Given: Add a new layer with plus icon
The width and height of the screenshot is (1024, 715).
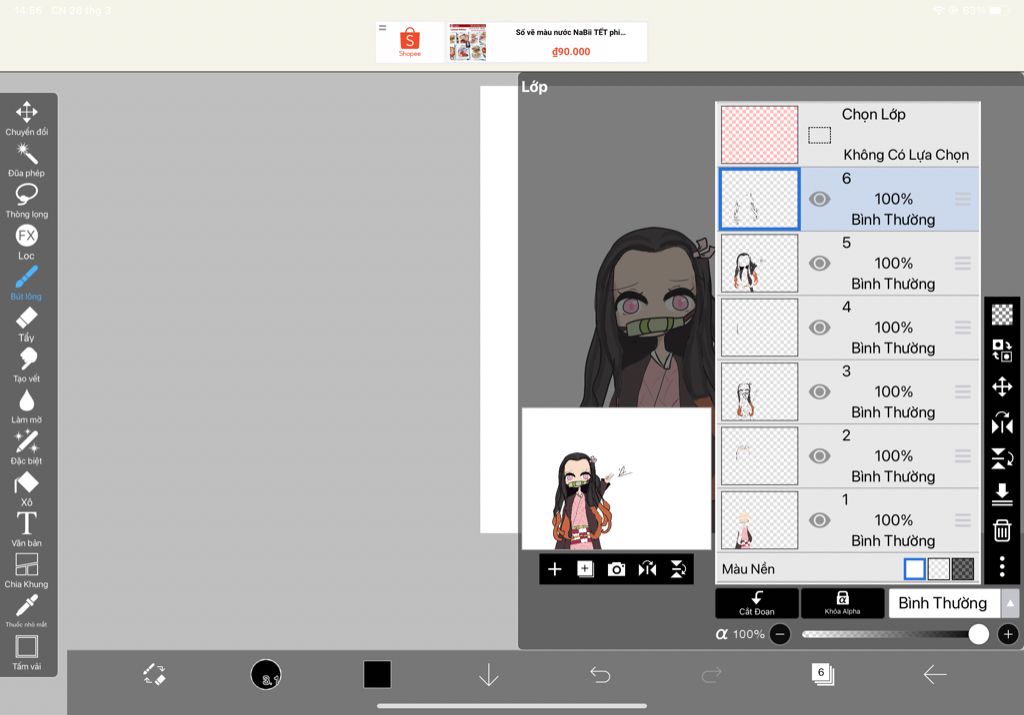Looking at the screenshot, I should (x=554, y=569).
